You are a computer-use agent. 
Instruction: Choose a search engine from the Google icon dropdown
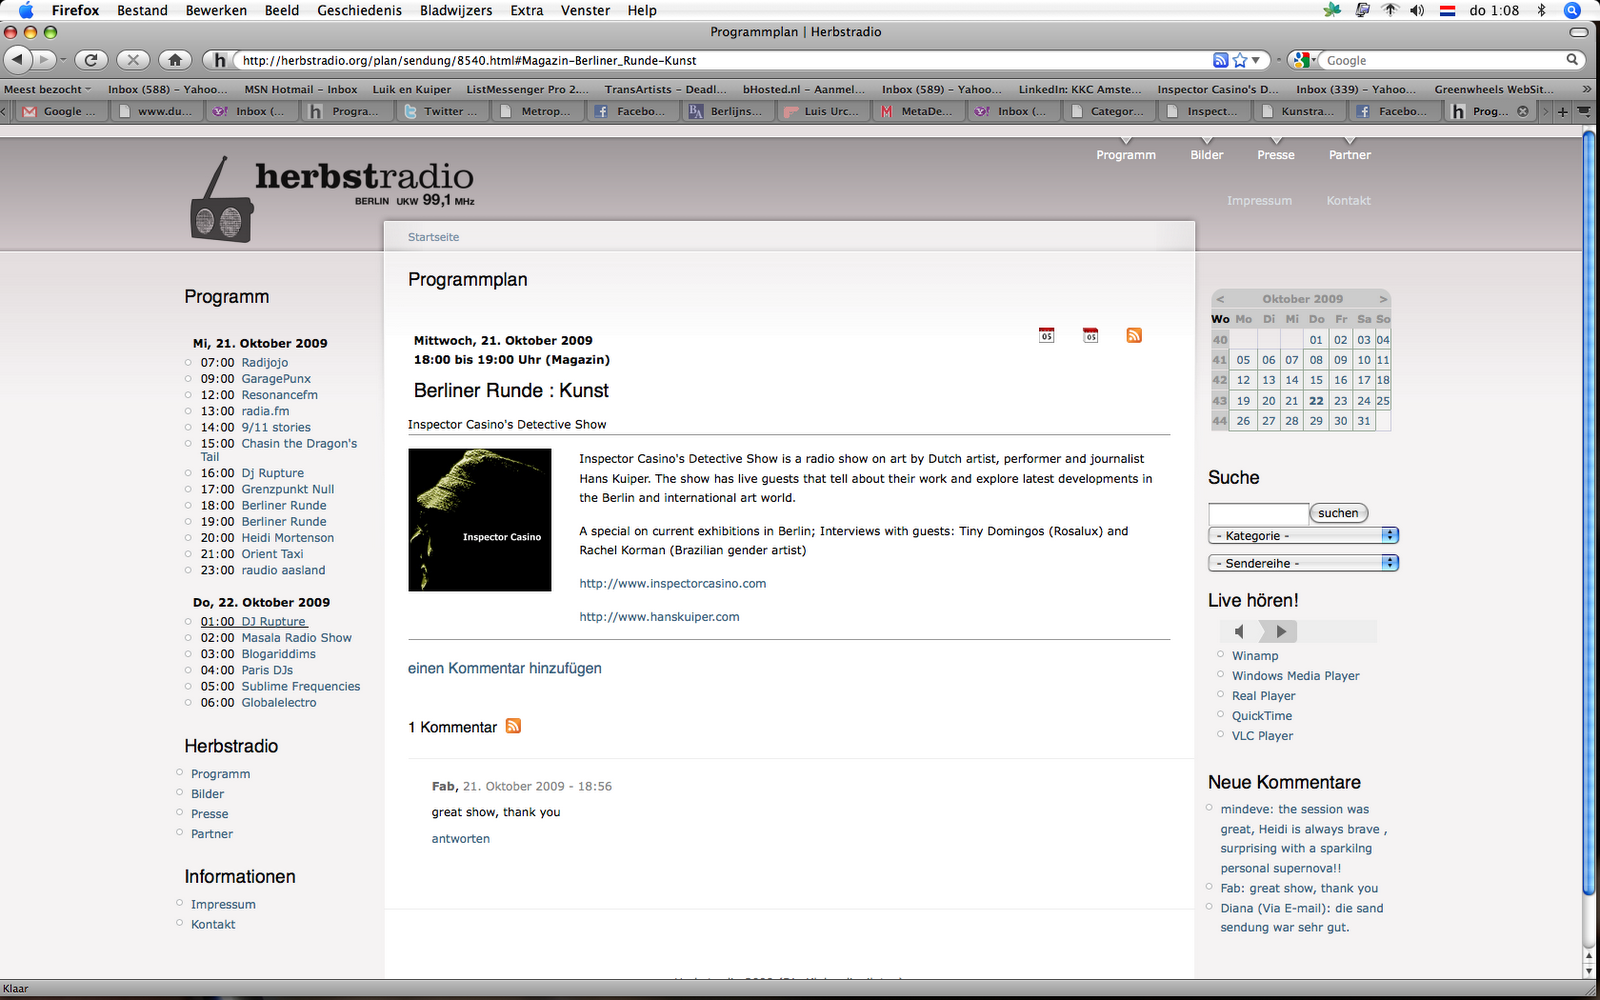[x=1303, y=60]
